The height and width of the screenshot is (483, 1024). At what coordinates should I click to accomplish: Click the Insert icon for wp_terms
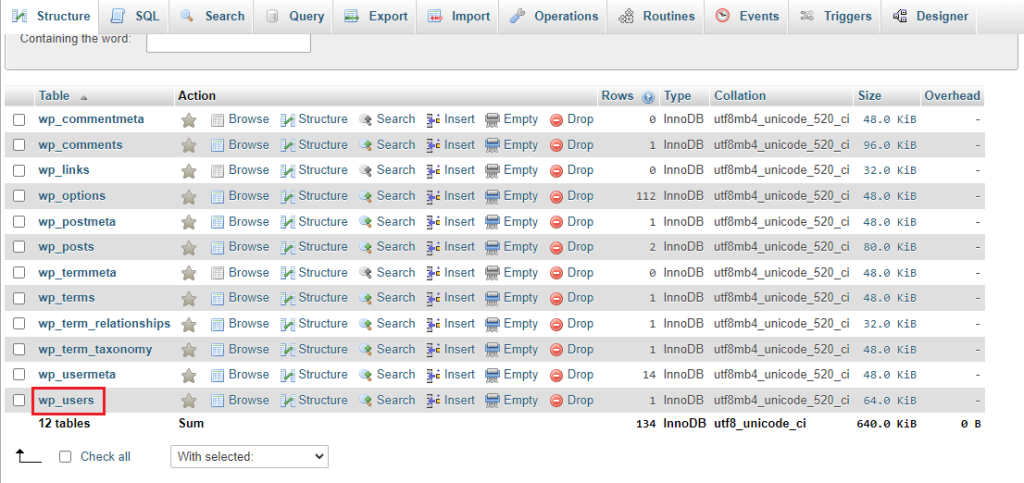[434, 298]
